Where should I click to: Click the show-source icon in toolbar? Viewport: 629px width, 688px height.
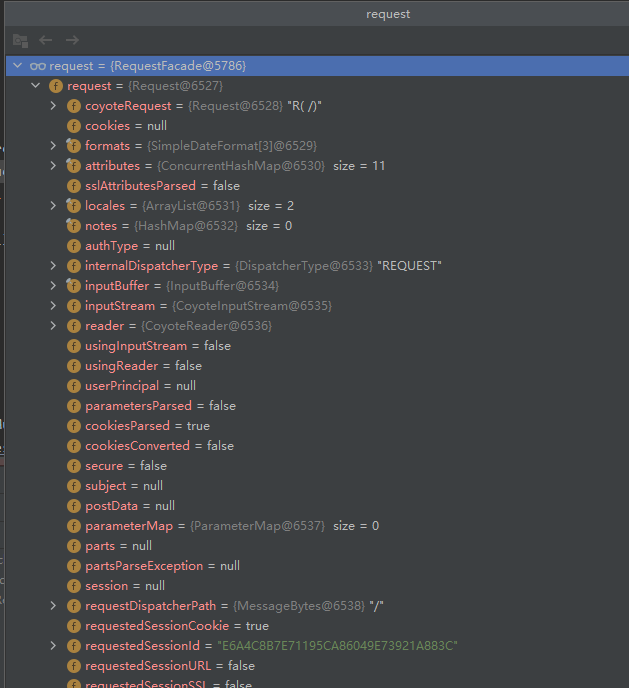pos(20,41)
